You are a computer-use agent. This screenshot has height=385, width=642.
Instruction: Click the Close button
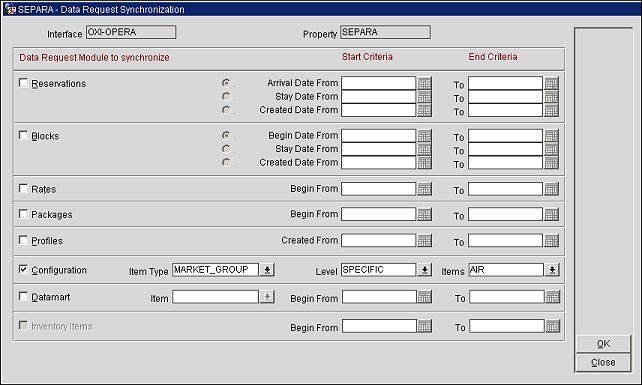pos(603,362)
